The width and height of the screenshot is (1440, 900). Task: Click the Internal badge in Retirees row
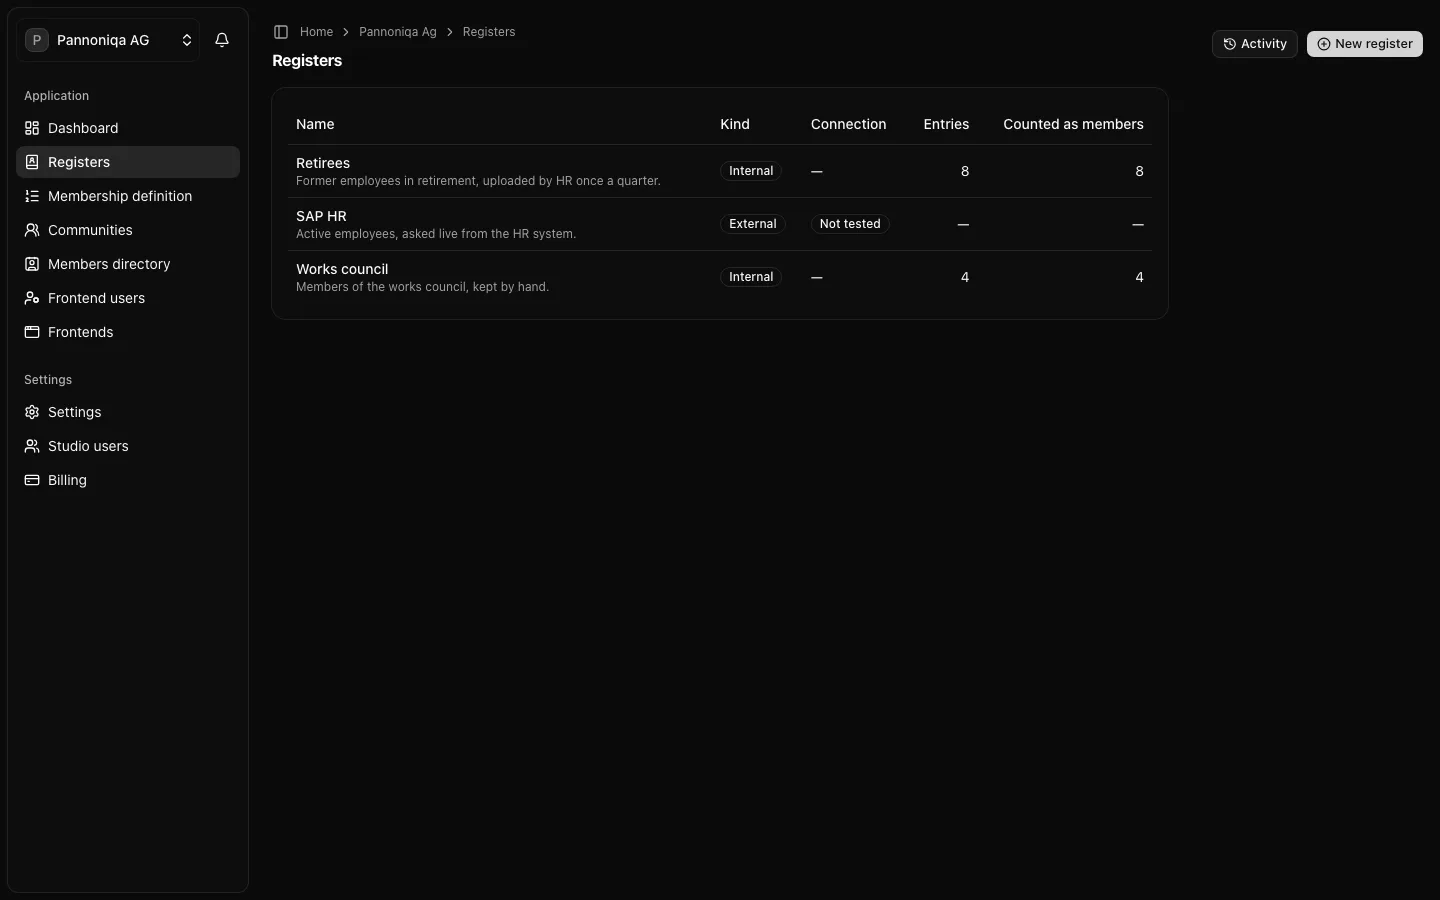pos(751,171)
